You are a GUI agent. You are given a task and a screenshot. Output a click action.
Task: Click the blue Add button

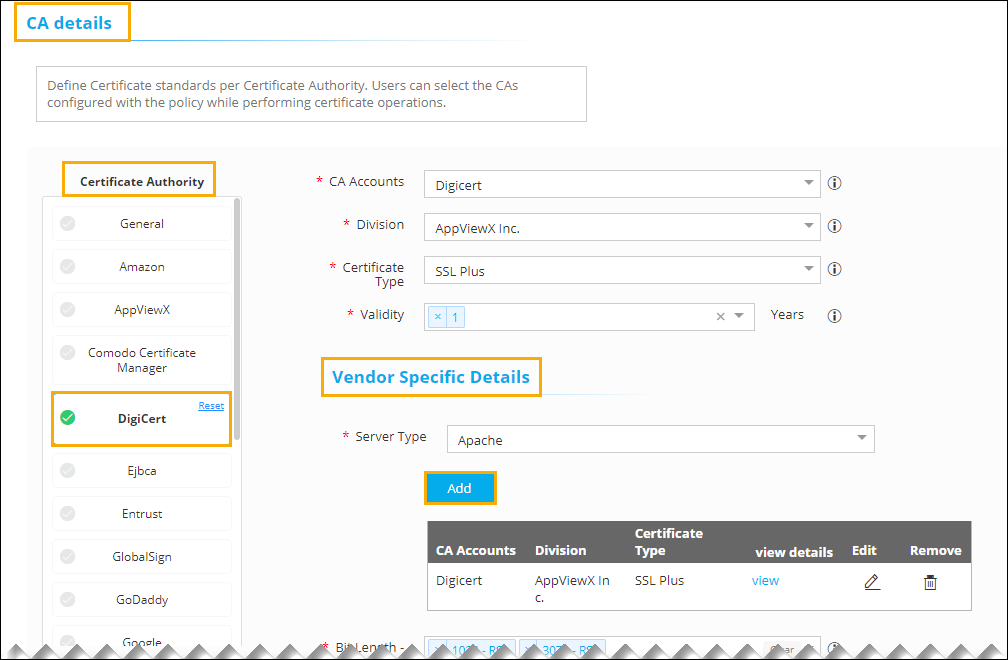click(x=460, y=488)
